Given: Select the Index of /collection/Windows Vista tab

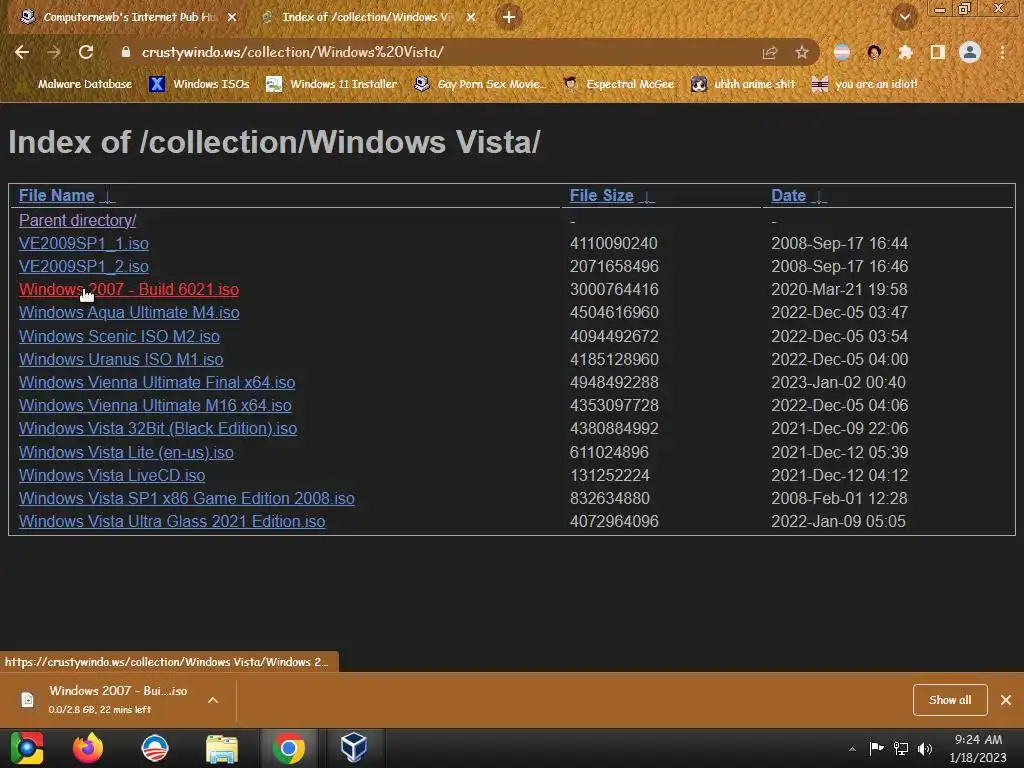Looking at the screenshot, I should (367, 17).
